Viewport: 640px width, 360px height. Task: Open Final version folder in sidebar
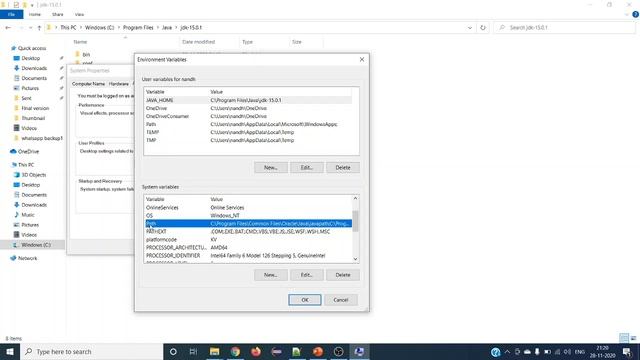[x=35, y=108]
